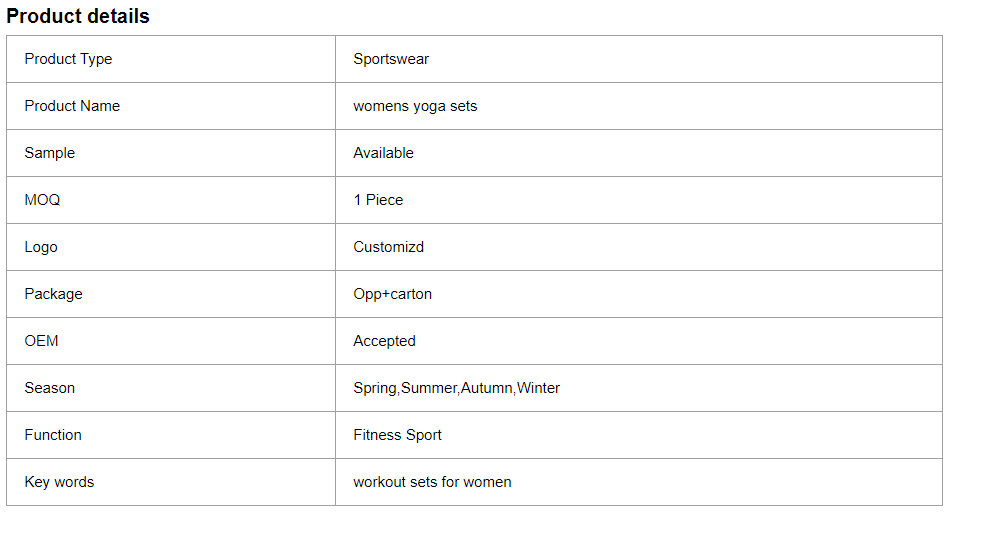Select the Product Name label

tap(72, 106)
